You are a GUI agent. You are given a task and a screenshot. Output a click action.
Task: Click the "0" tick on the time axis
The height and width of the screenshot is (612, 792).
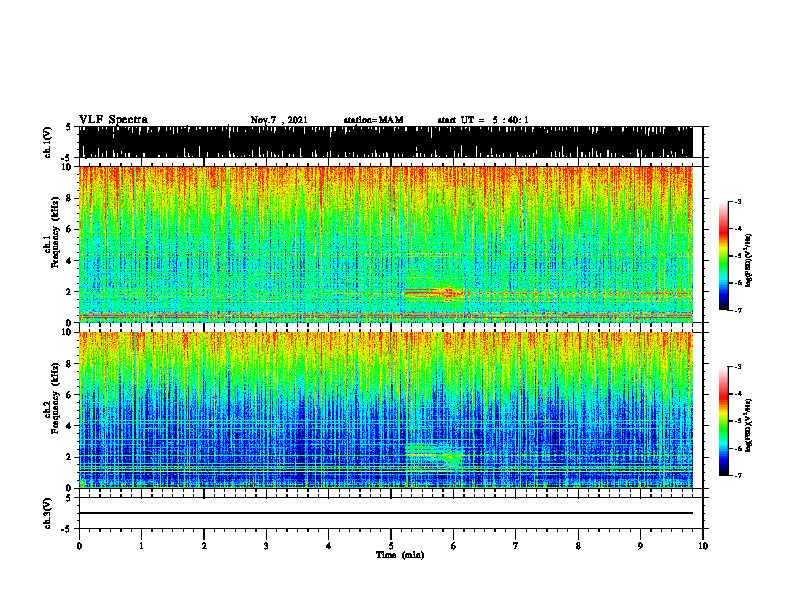coord(79,546)
